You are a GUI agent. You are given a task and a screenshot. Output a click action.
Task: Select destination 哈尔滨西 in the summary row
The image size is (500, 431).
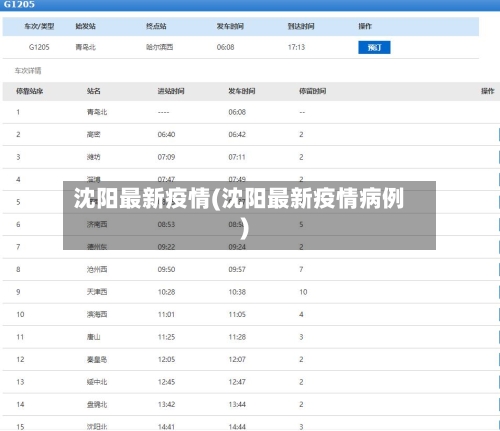(159, 47)
